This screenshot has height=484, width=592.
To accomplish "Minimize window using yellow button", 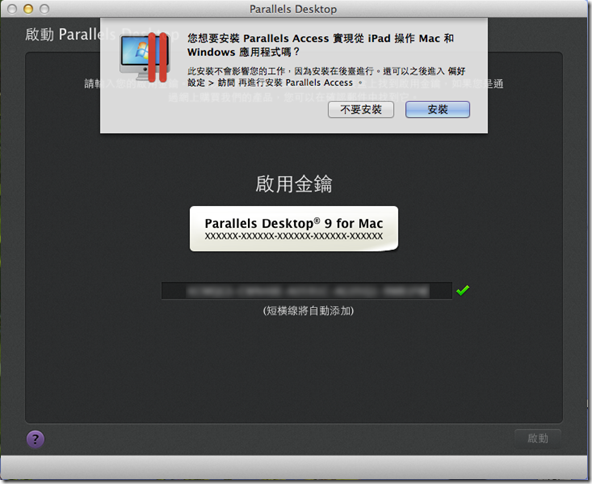I will point(28,9).
